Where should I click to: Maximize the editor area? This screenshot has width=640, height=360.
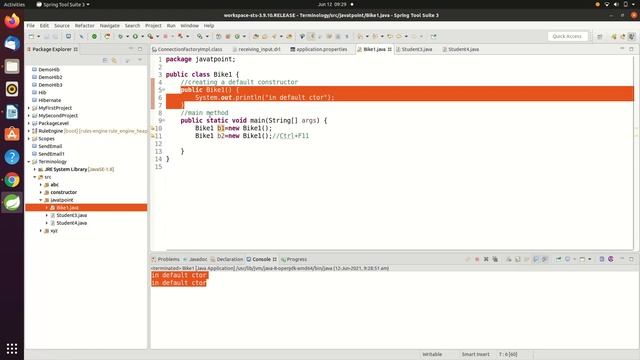coord(631,49)
